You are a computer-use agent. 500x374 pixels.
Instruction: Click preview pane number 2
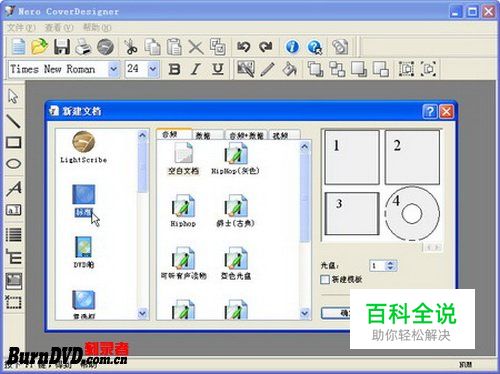pyautogui.click(x=412, y=157)
